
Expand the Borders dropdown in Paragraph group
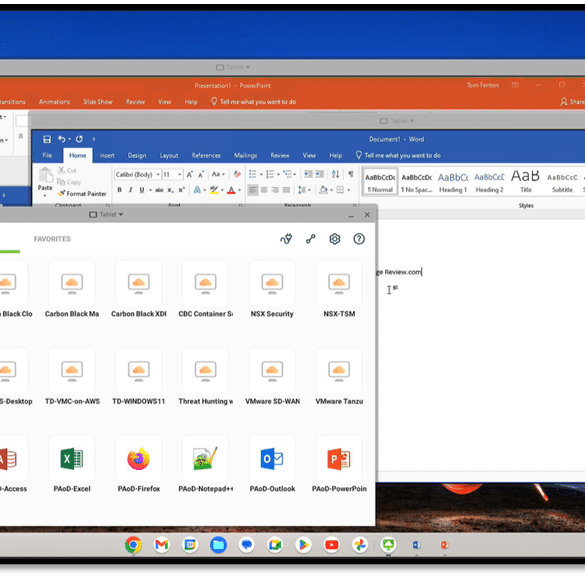click(x=348, y=190)
